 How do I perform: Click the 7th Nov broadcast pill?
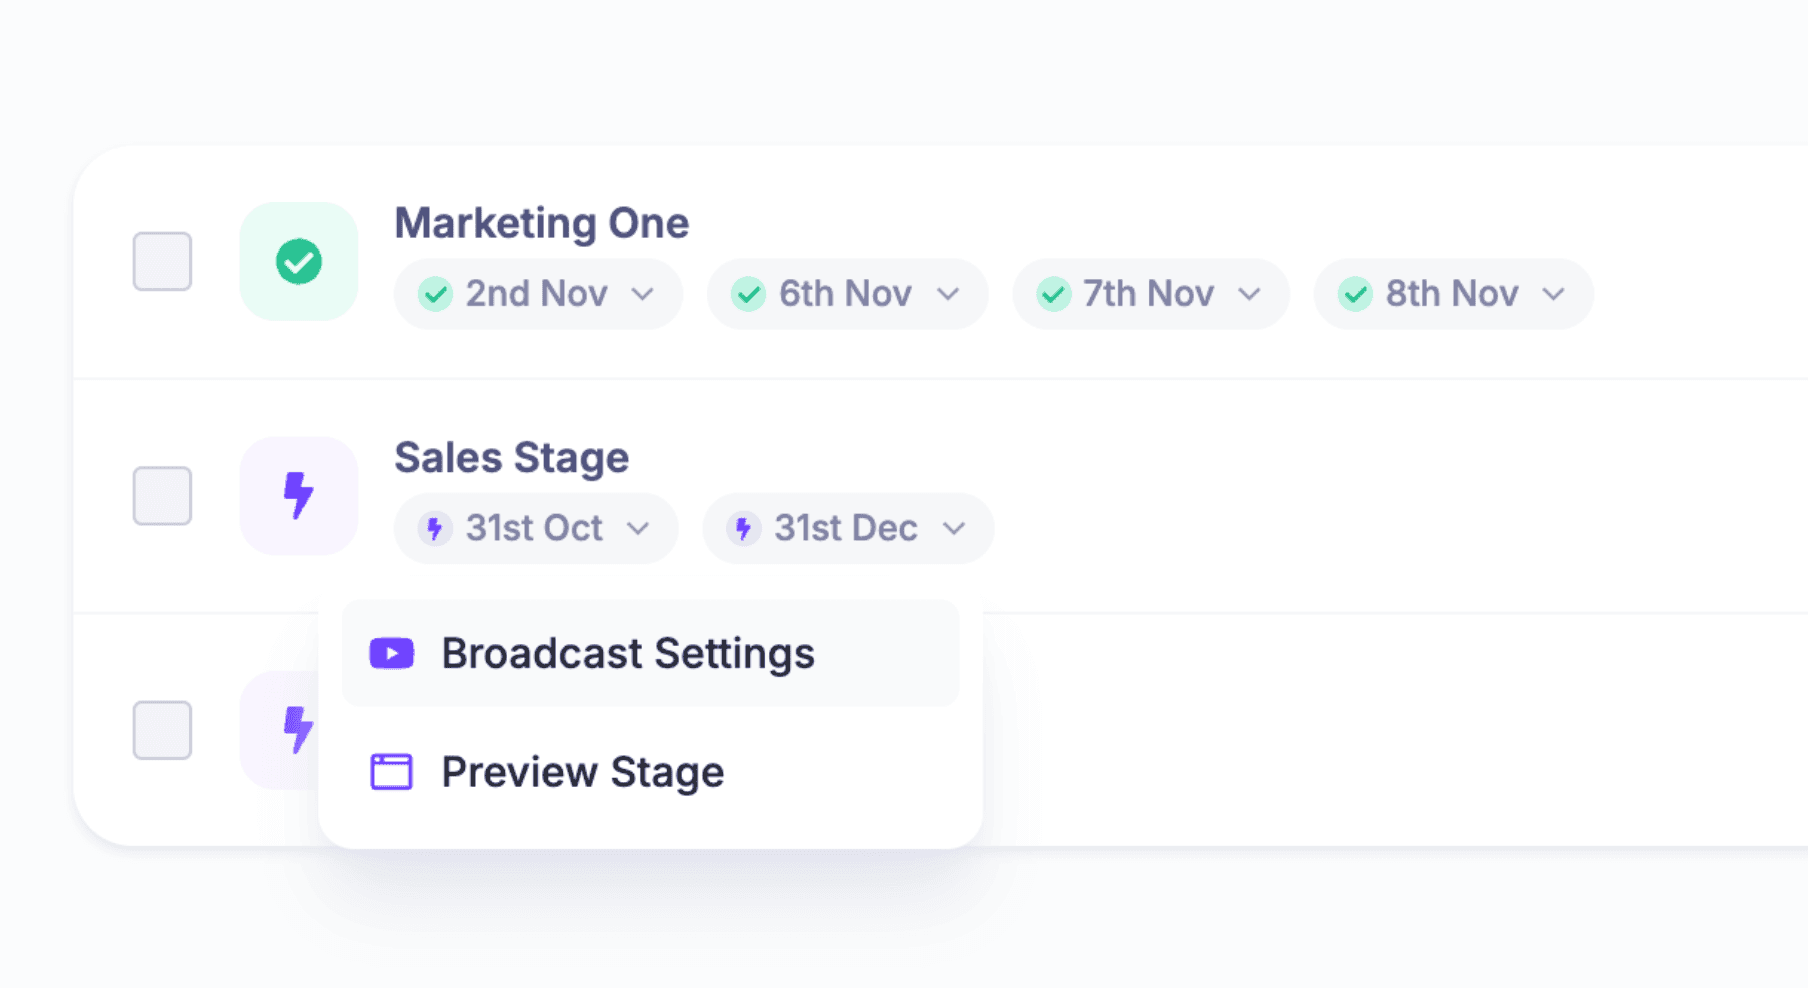(x=1148, y=294)
